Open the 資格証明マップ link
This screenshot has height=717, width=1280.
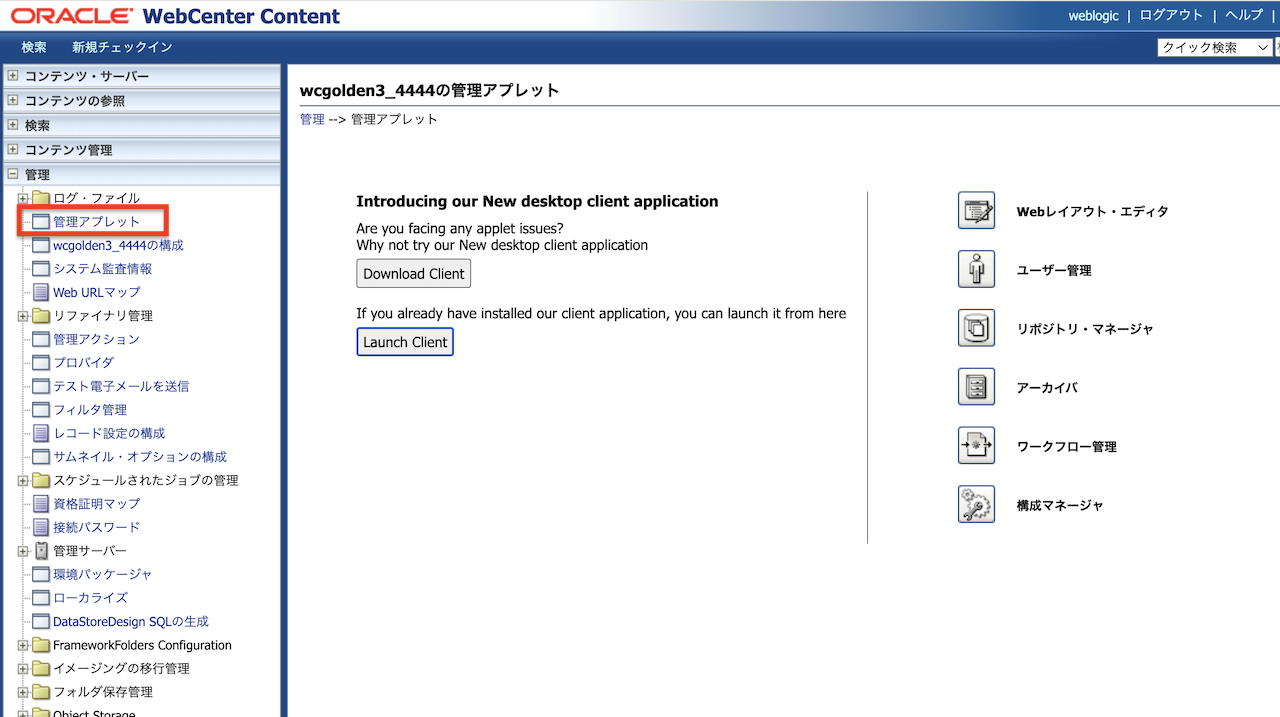[96, 504]
